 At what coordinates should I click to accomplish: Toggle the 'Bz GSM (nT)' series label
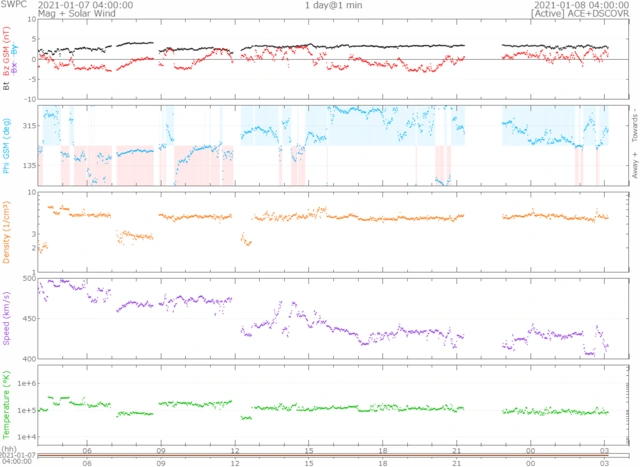pos(6,51)
